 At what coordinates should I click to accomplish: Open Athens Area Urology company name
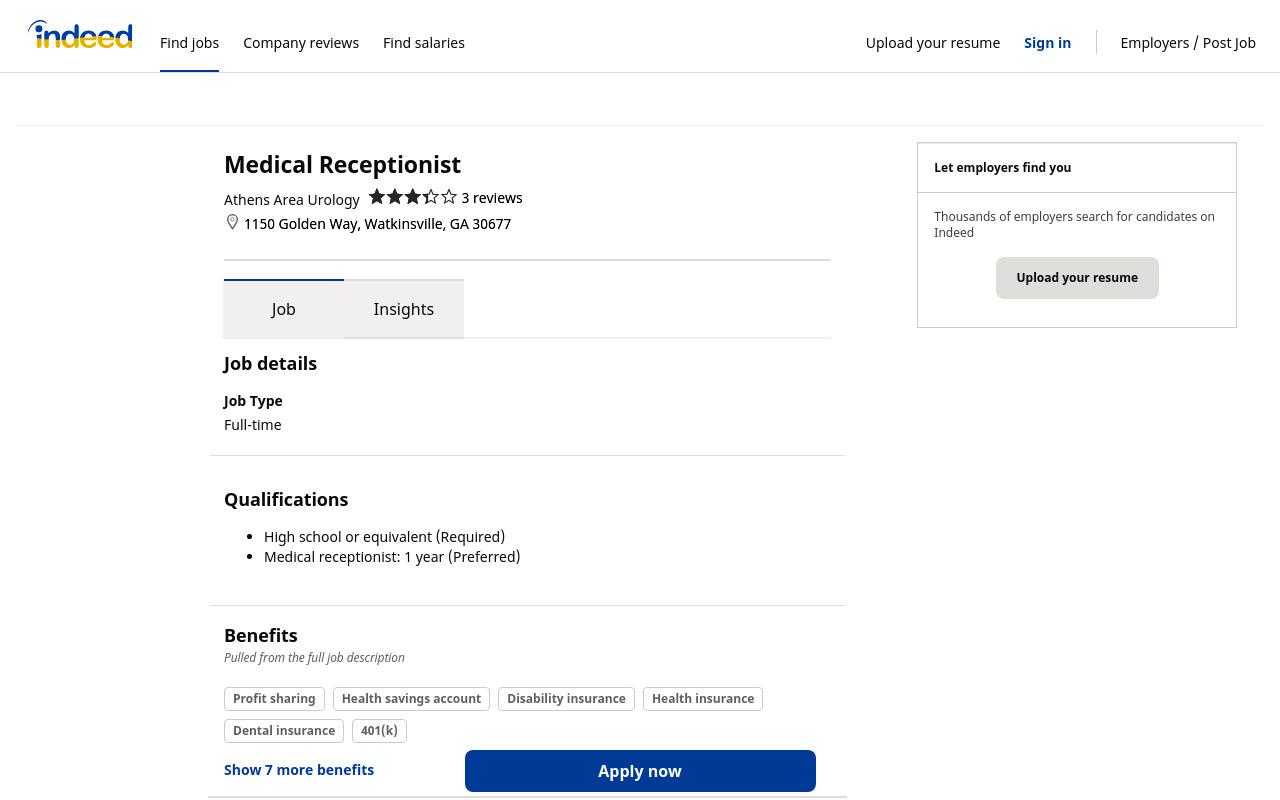click(x=291, y=200)
